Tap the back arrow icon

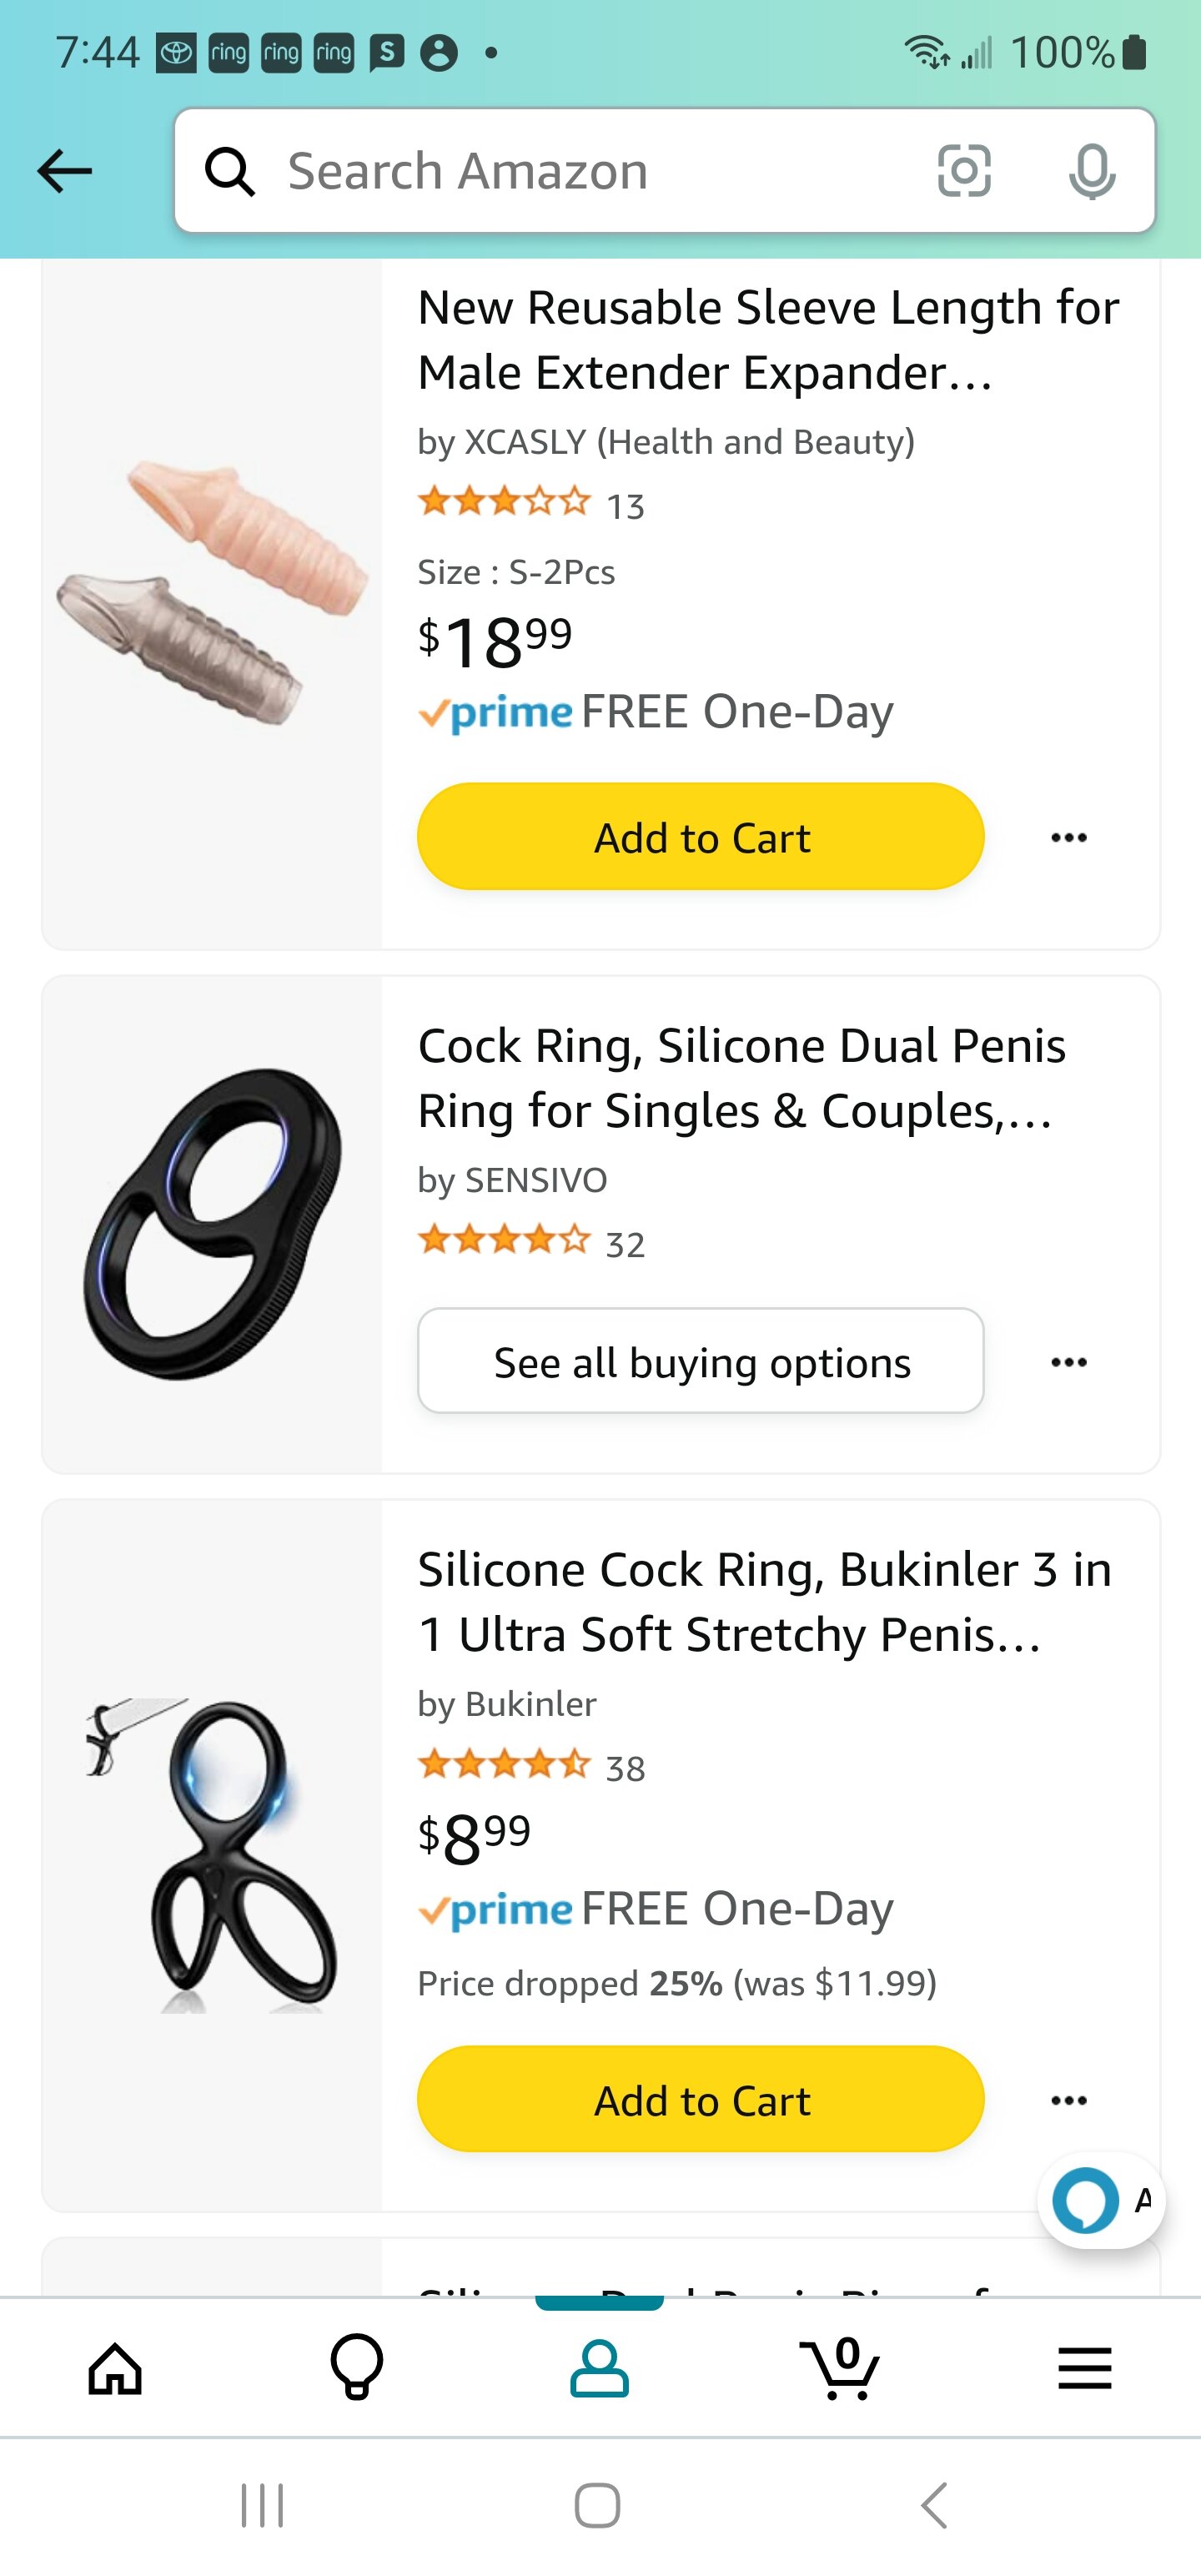65,171
